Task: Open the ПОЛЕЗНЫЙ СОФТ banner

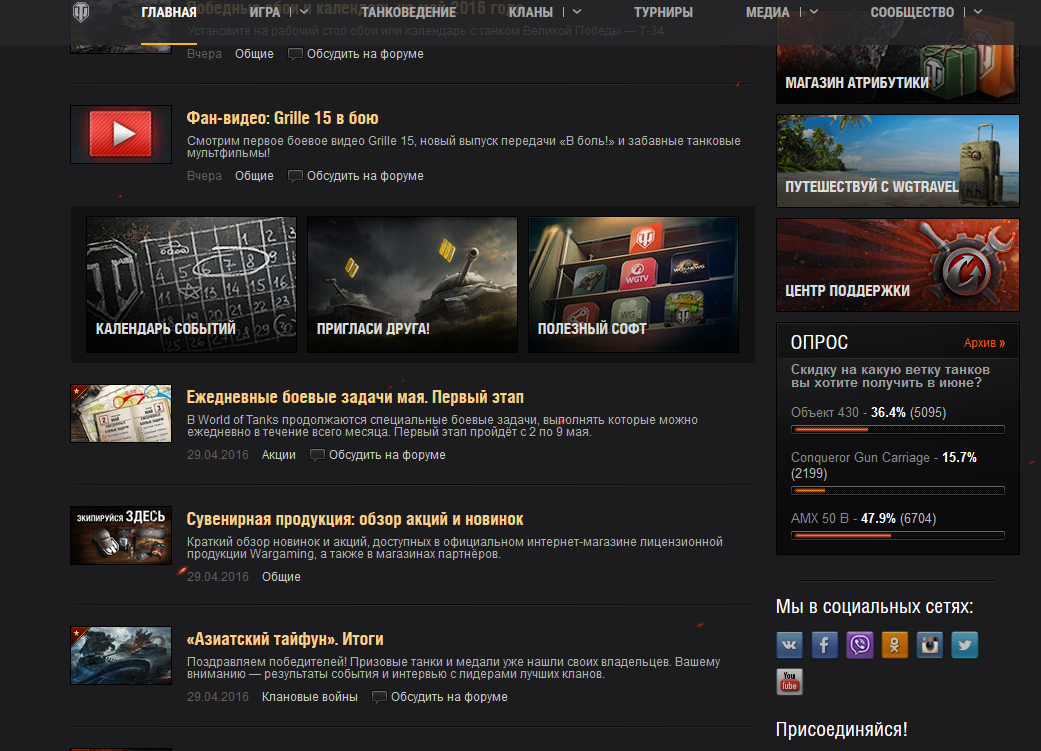Action: coord(633,284)
